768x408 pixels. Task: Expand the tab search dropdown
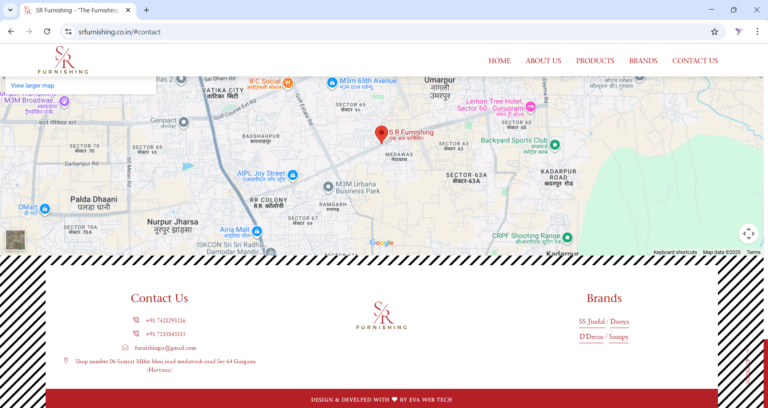(10, 10)
